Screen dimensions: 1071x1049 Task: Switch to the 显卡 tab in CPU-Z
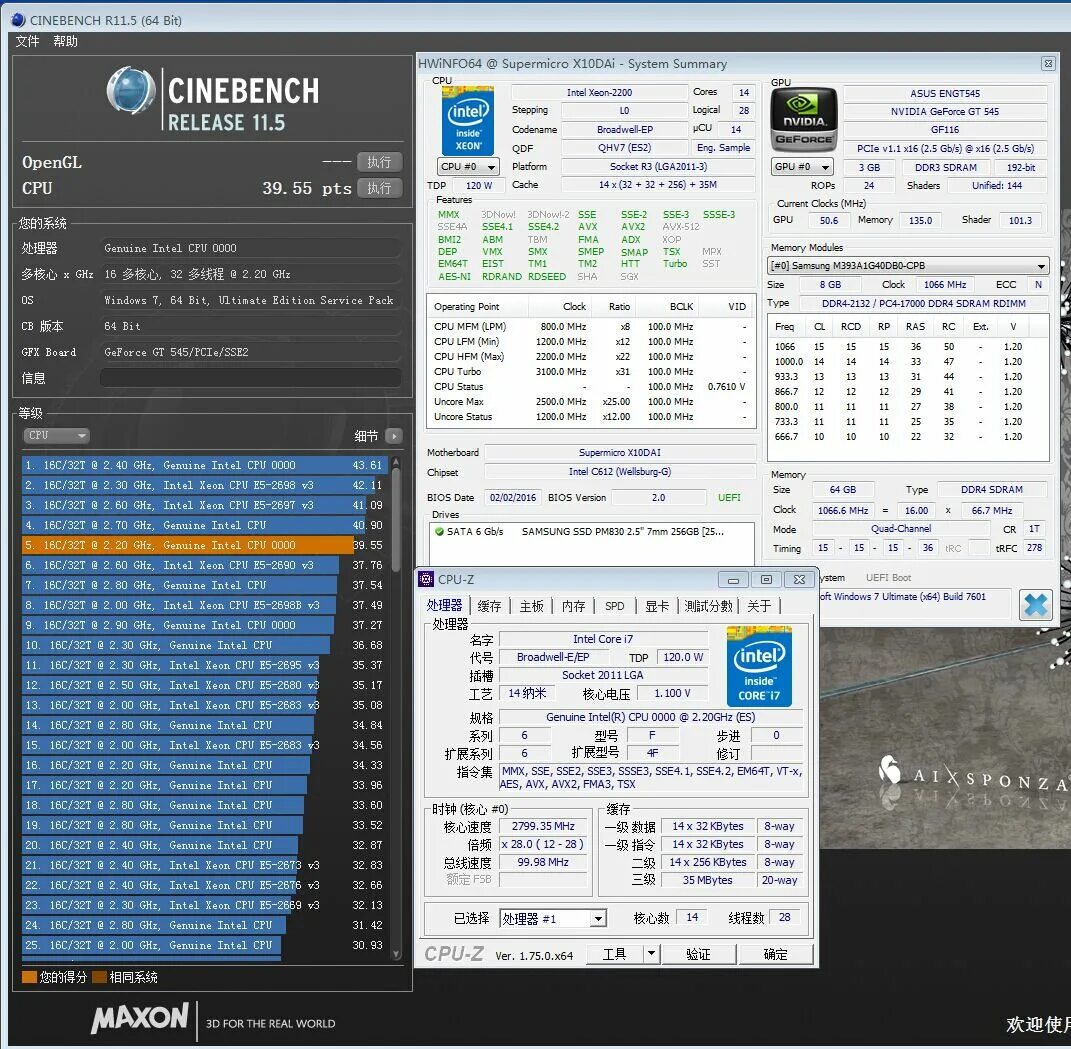click(657, 606)
